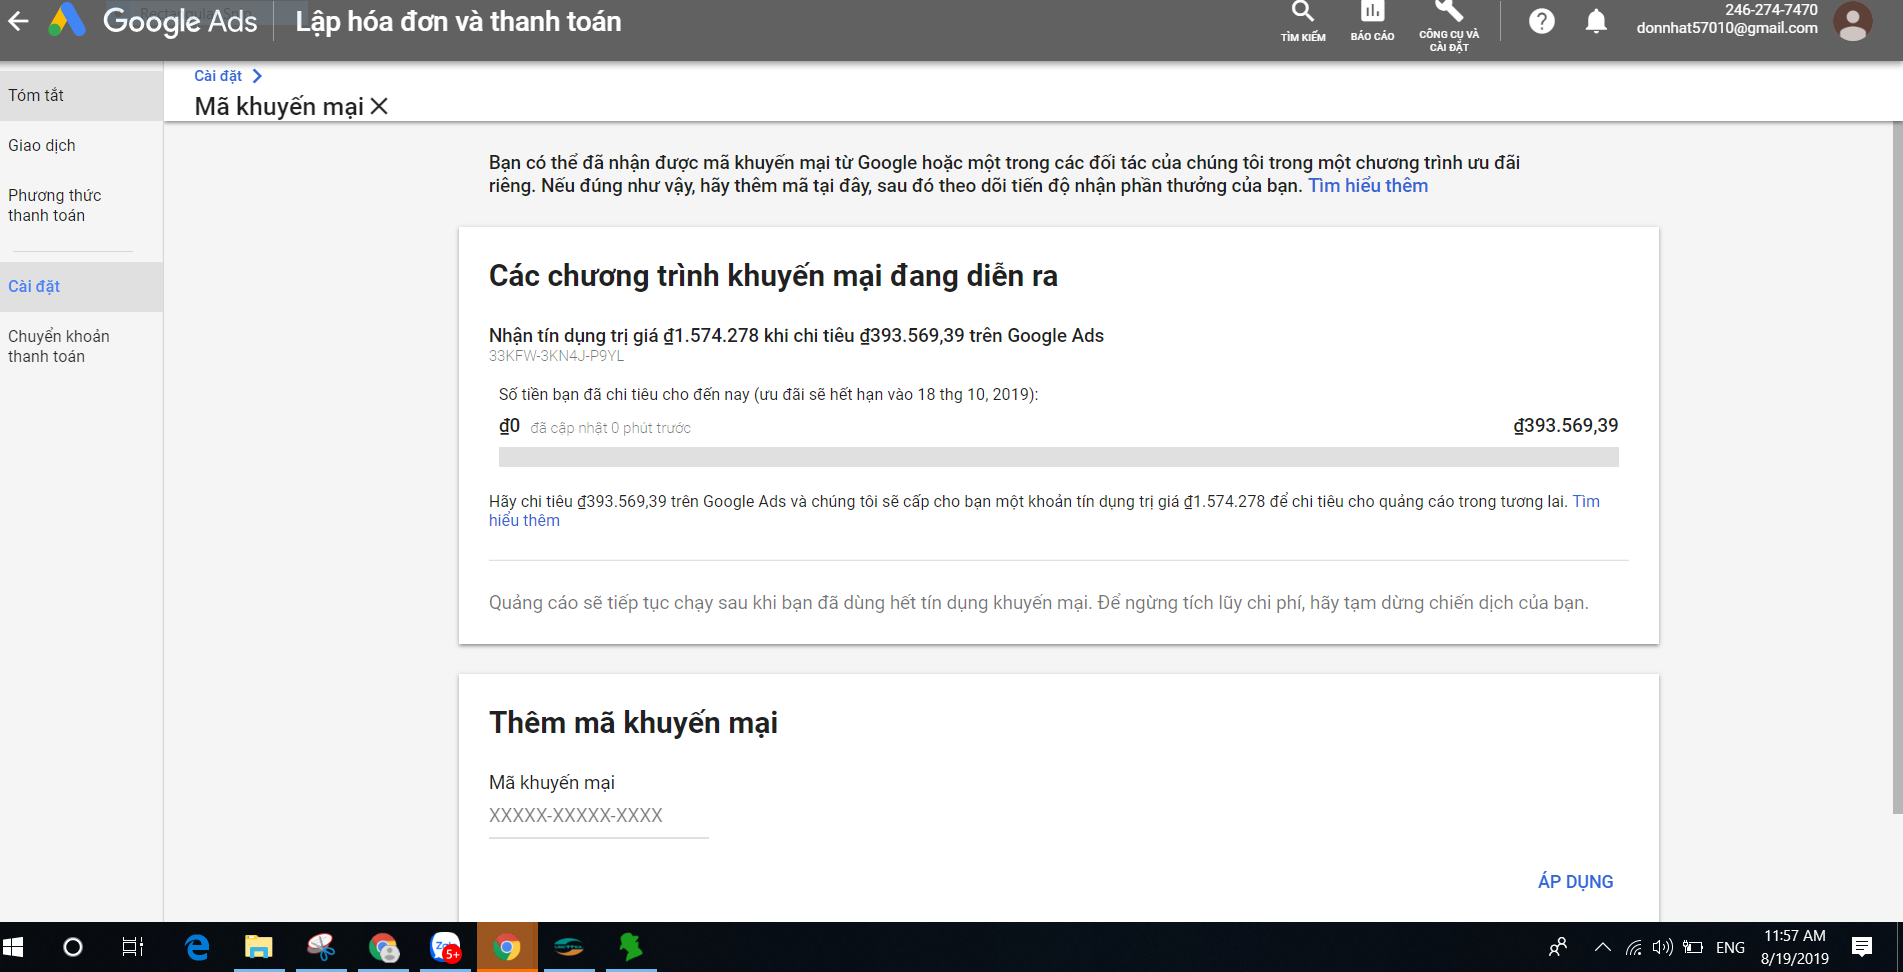Open the Snipping Tool taskbar icon
Image resolution: width=1903 pixels, height=972 pixels.
[321, 947]
